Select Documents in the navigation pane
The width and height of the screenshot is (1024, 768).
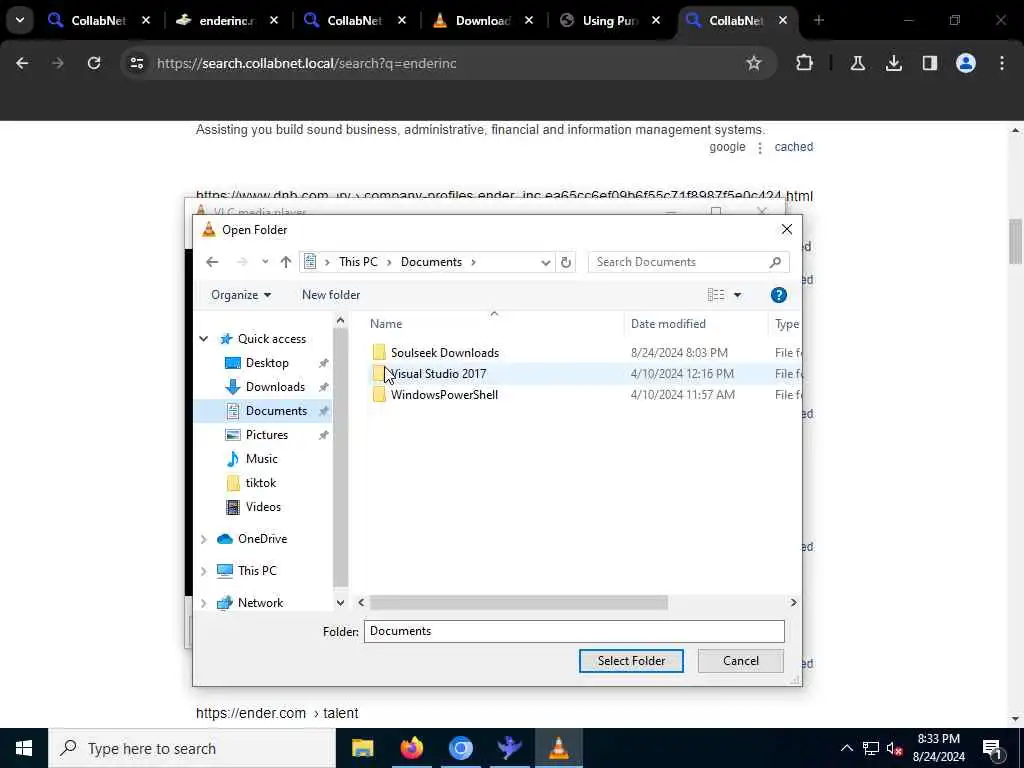pyautogui.click(x=276, y=411)
